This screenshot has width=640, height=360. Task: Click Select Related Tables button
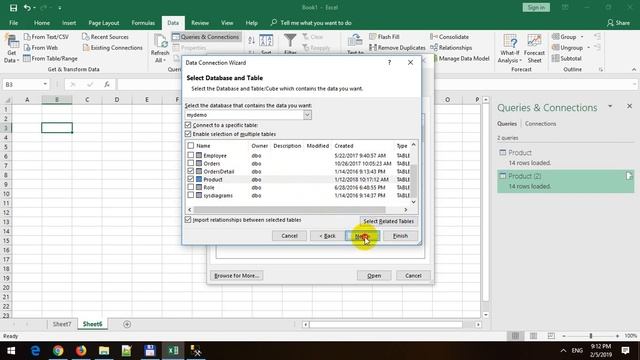389,221
